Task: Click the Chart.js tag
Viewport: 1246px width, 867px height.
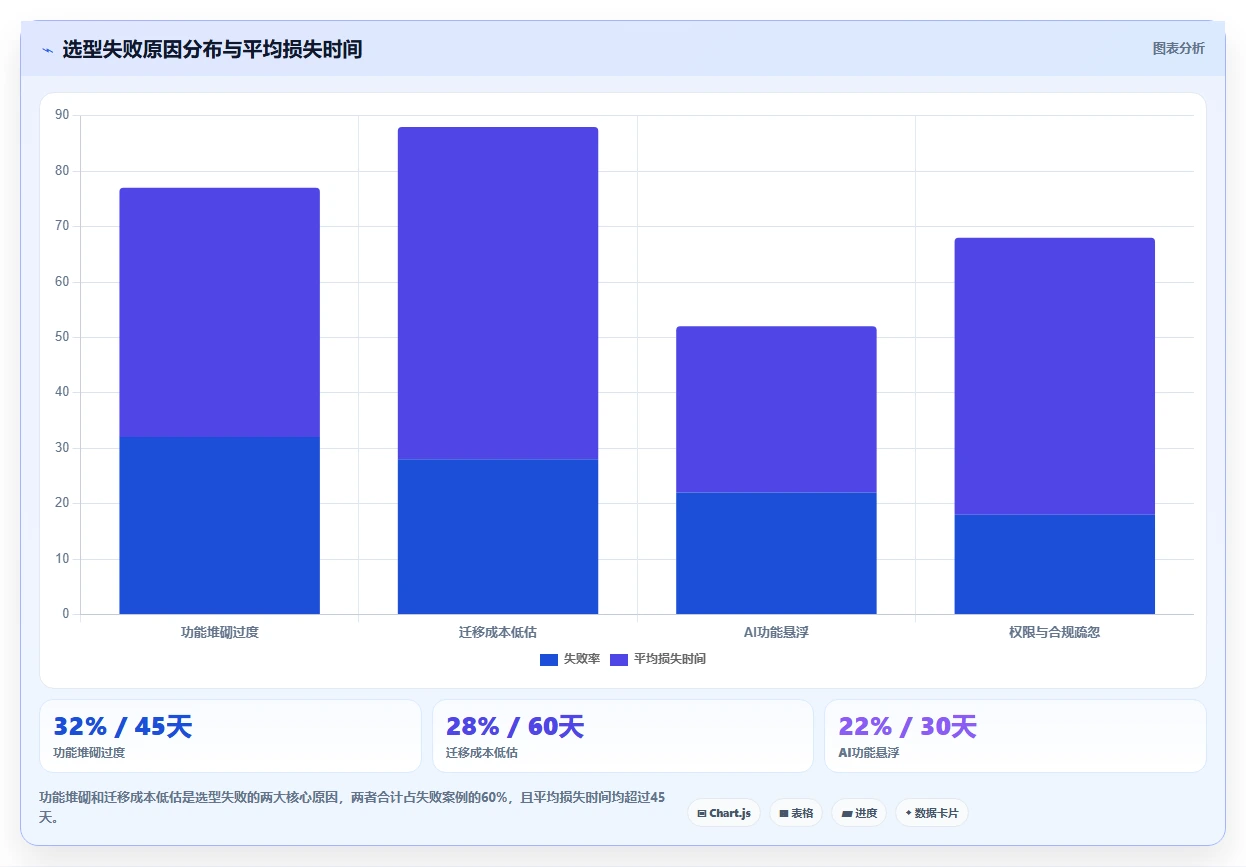Action: coord(724,813)
